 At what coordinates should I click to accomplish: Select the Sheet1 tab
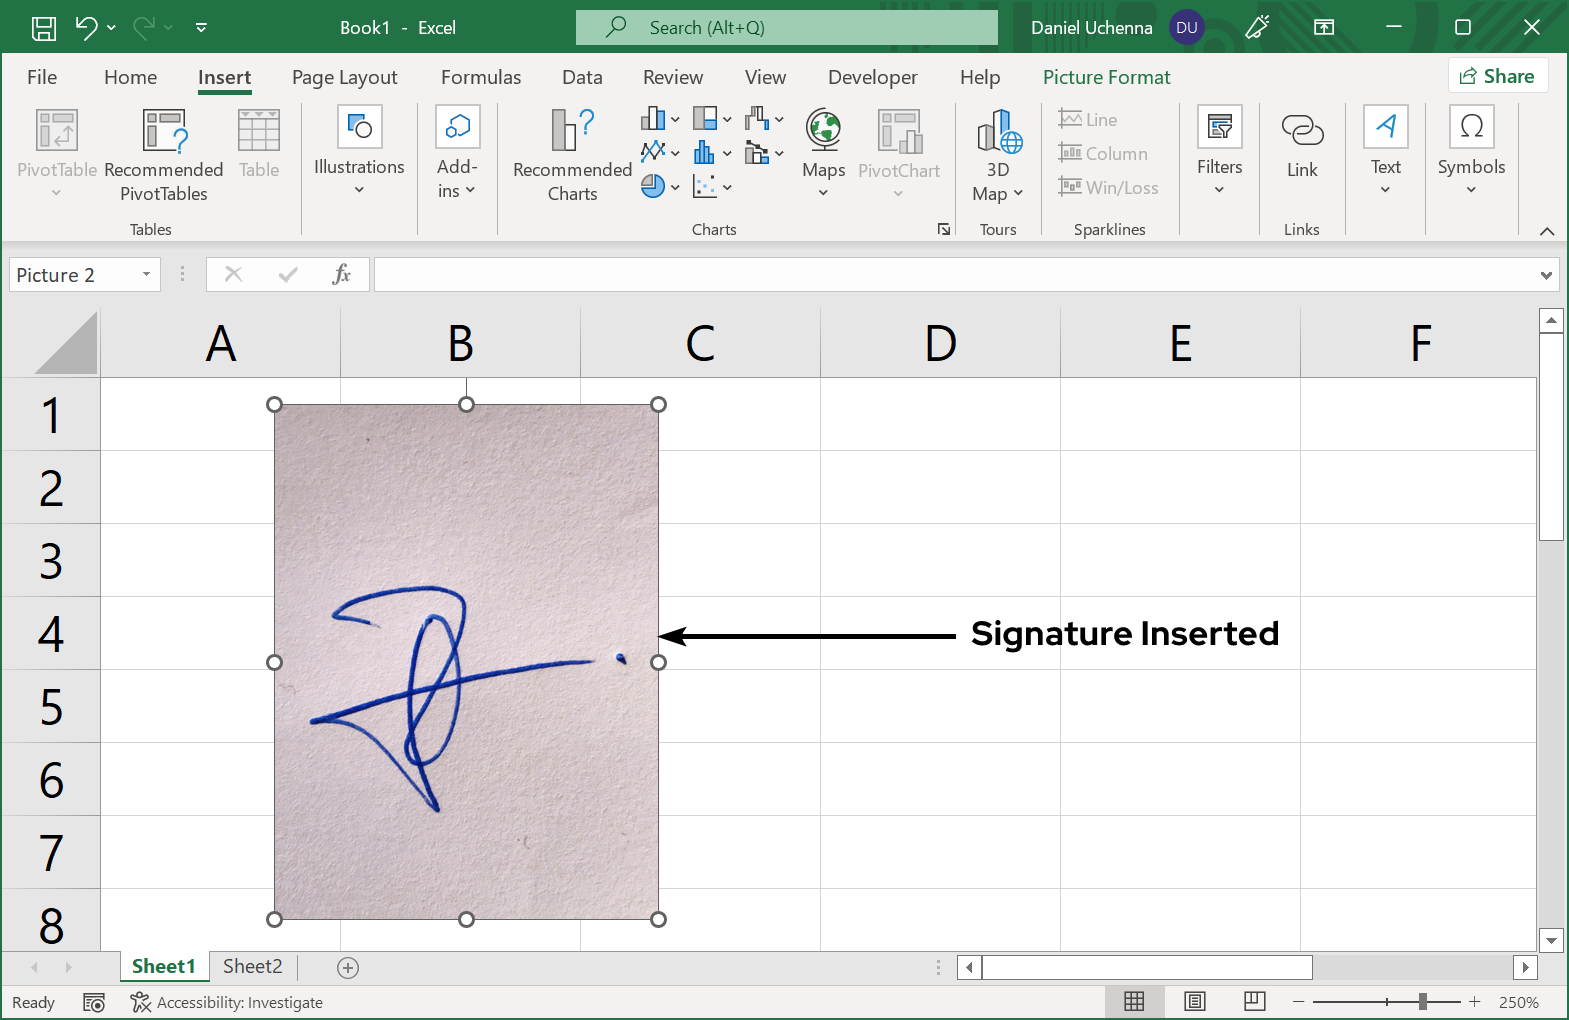point(163,966)
